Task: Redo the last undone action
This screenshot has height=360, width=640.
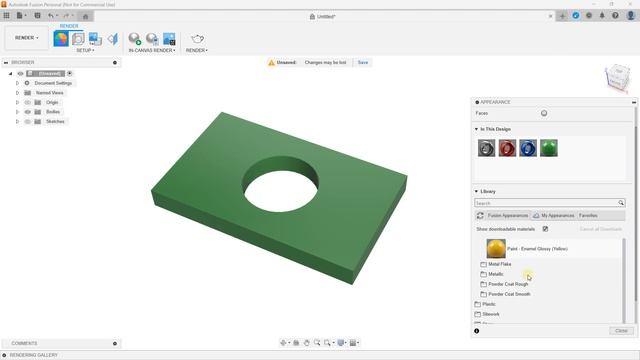Action: (x=66, y=16)
